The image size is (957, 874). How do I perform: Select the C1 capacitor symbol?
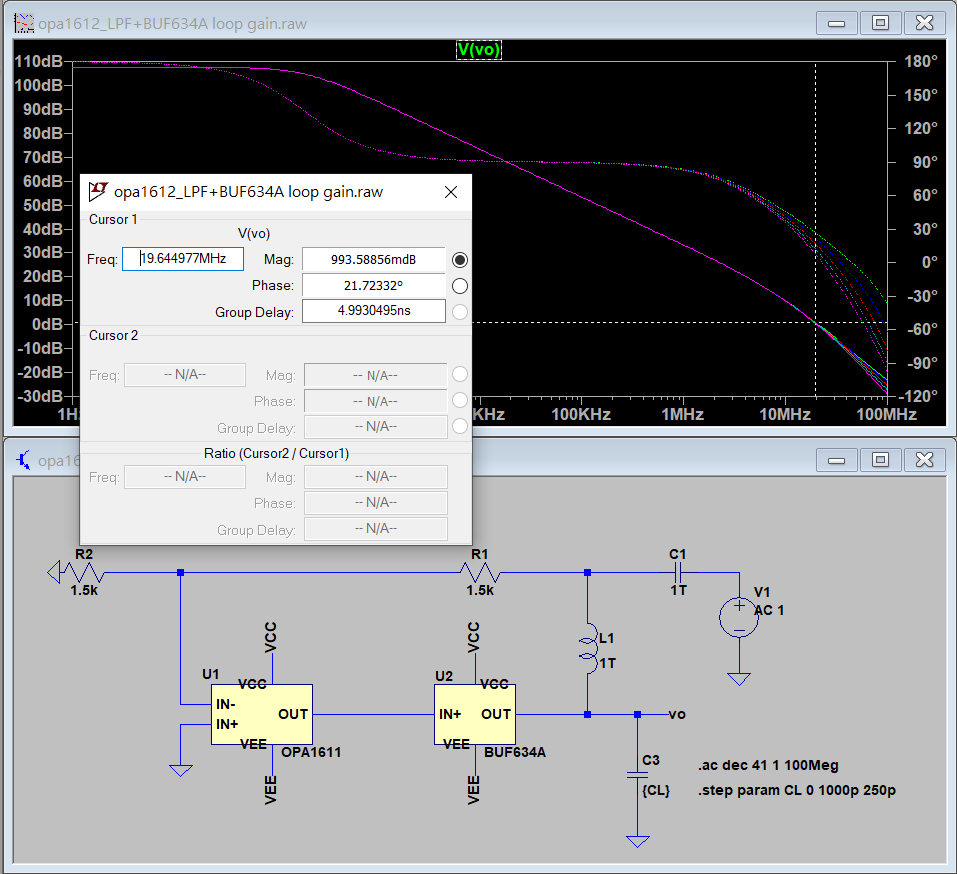tap(677, 573)
